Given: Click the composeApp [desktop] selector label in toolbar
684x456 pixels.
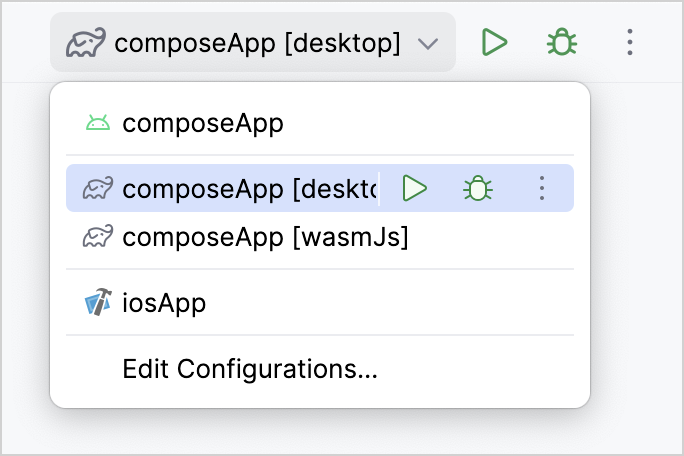Looking at the screenshot, I should [x=257, y=43].
